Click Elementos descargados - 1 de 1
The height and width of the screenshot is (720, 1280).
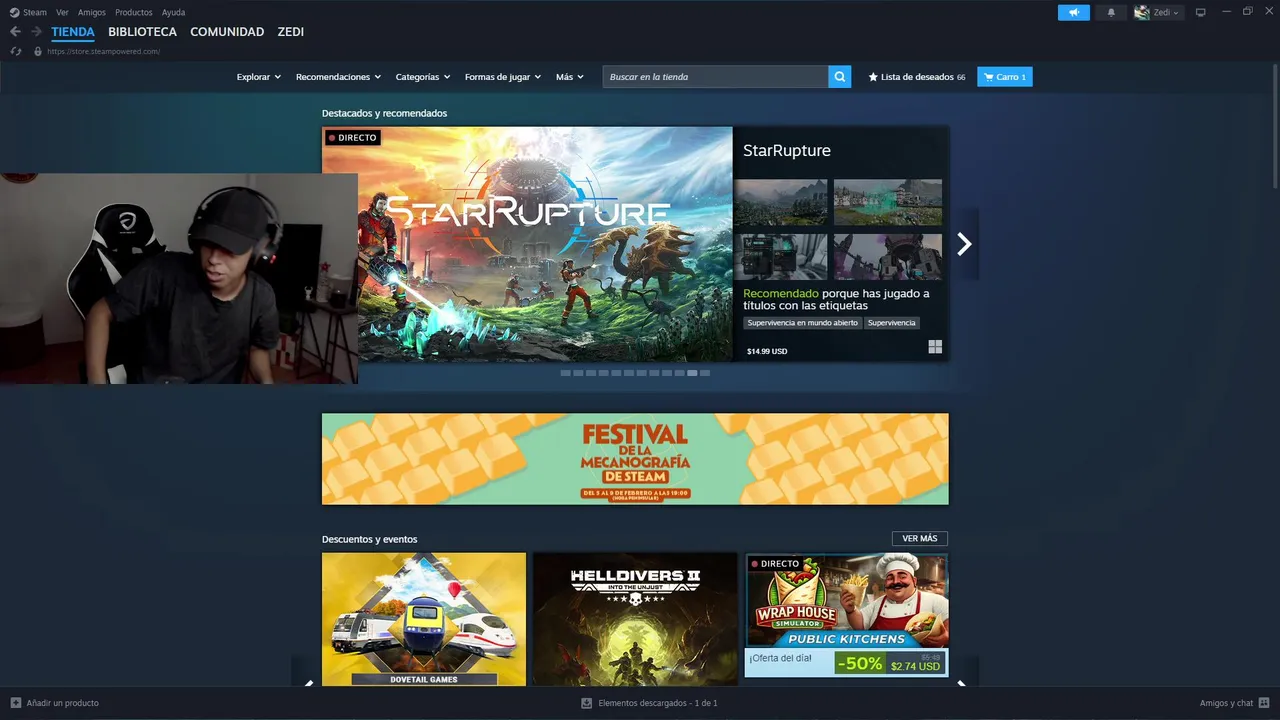click(658, 703)
